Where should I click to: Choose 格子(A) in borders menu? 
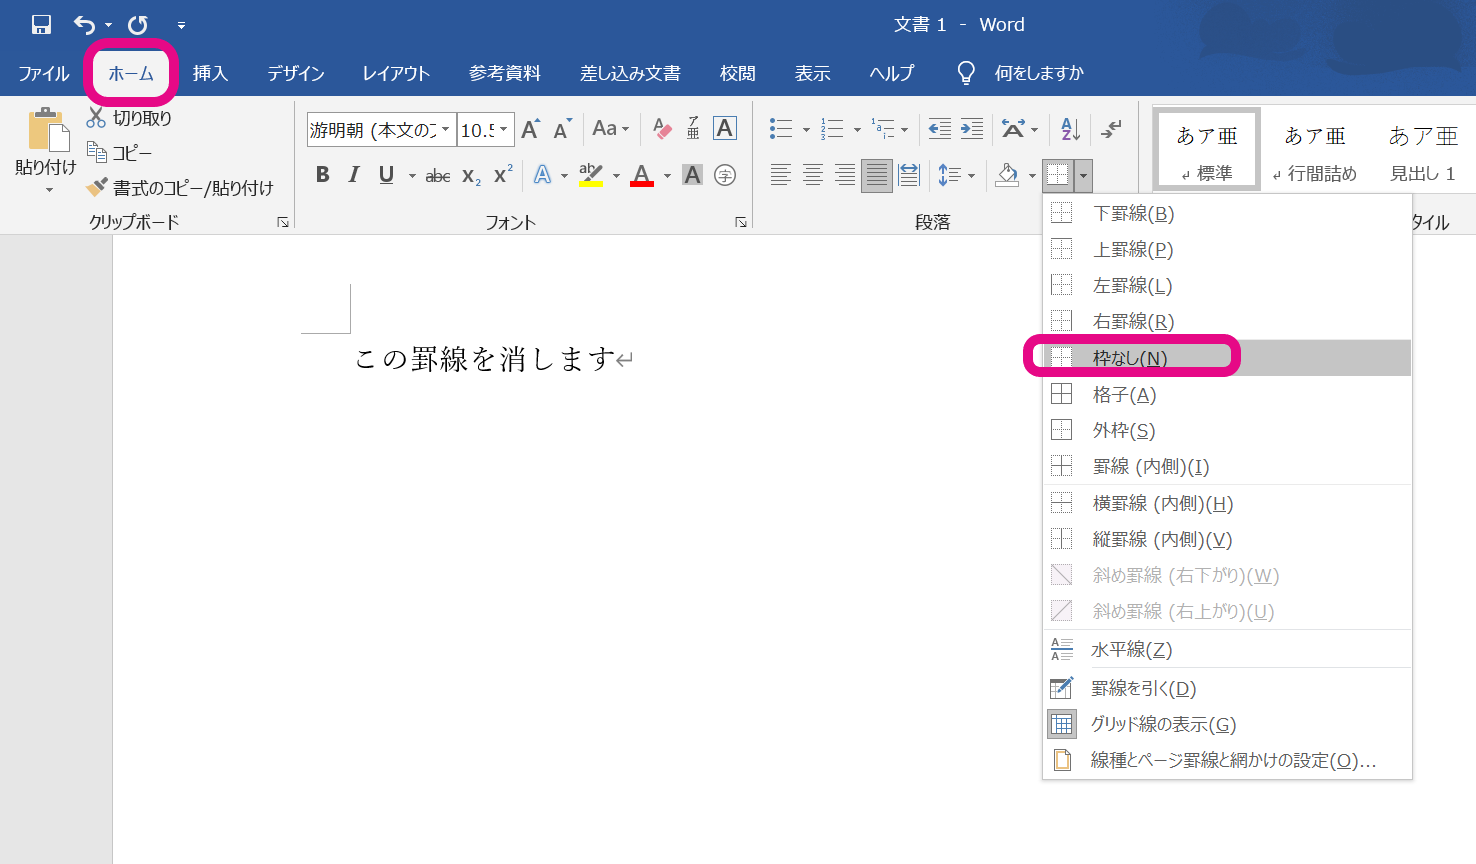[1227, 395]
